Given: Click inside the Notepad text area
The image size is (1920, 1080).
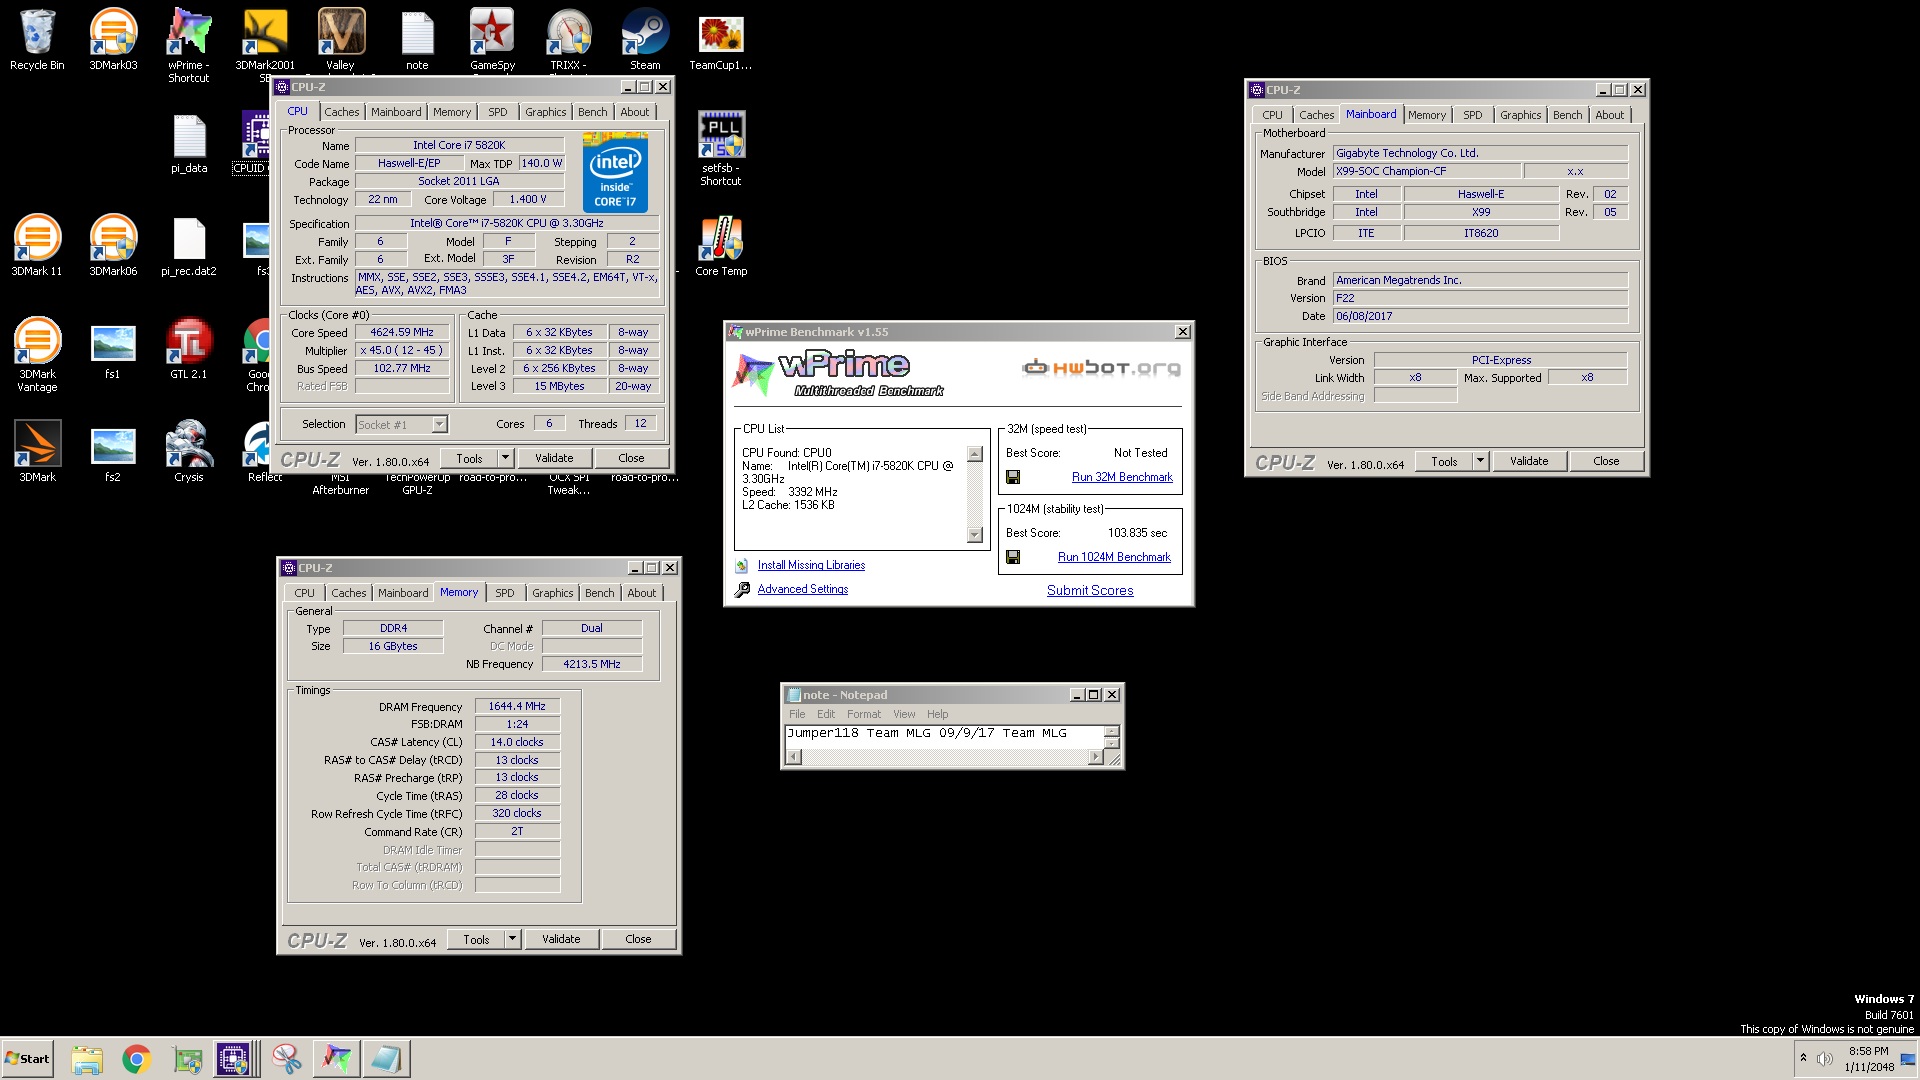Looking at the screenshot, I should 945,735.
